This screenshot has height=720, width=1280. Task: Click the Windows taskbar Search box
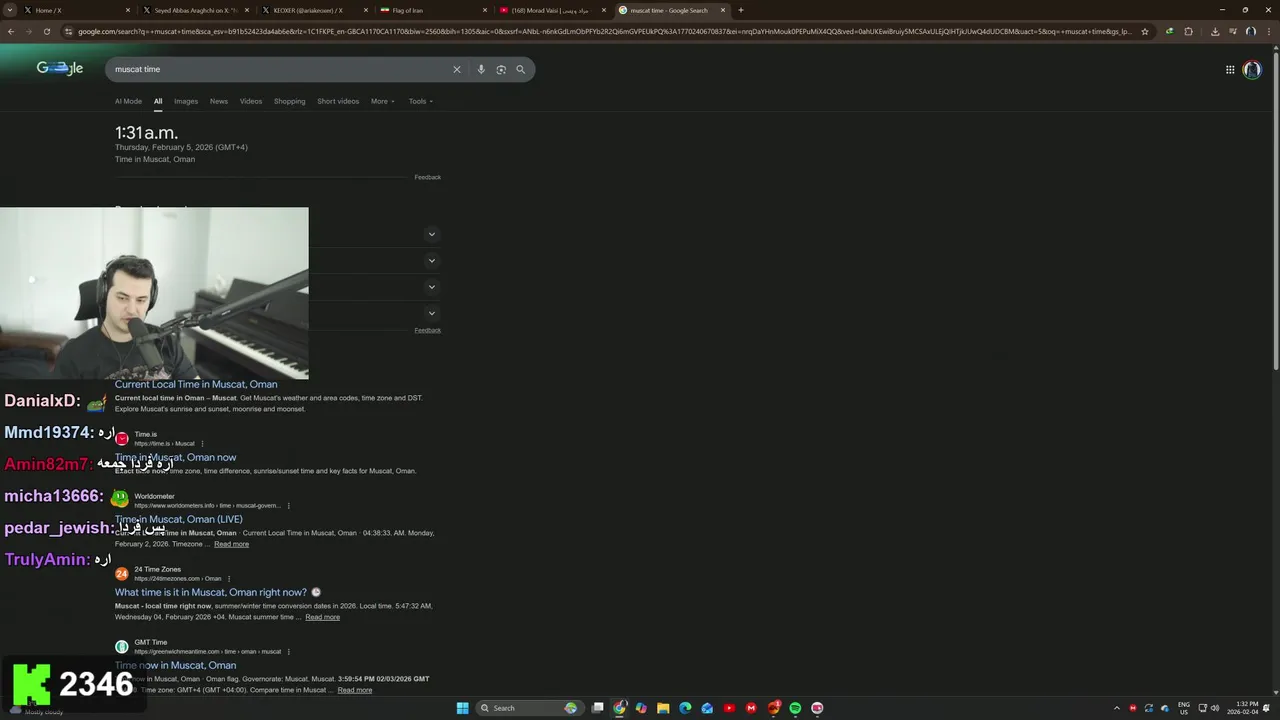click(529, 708)
